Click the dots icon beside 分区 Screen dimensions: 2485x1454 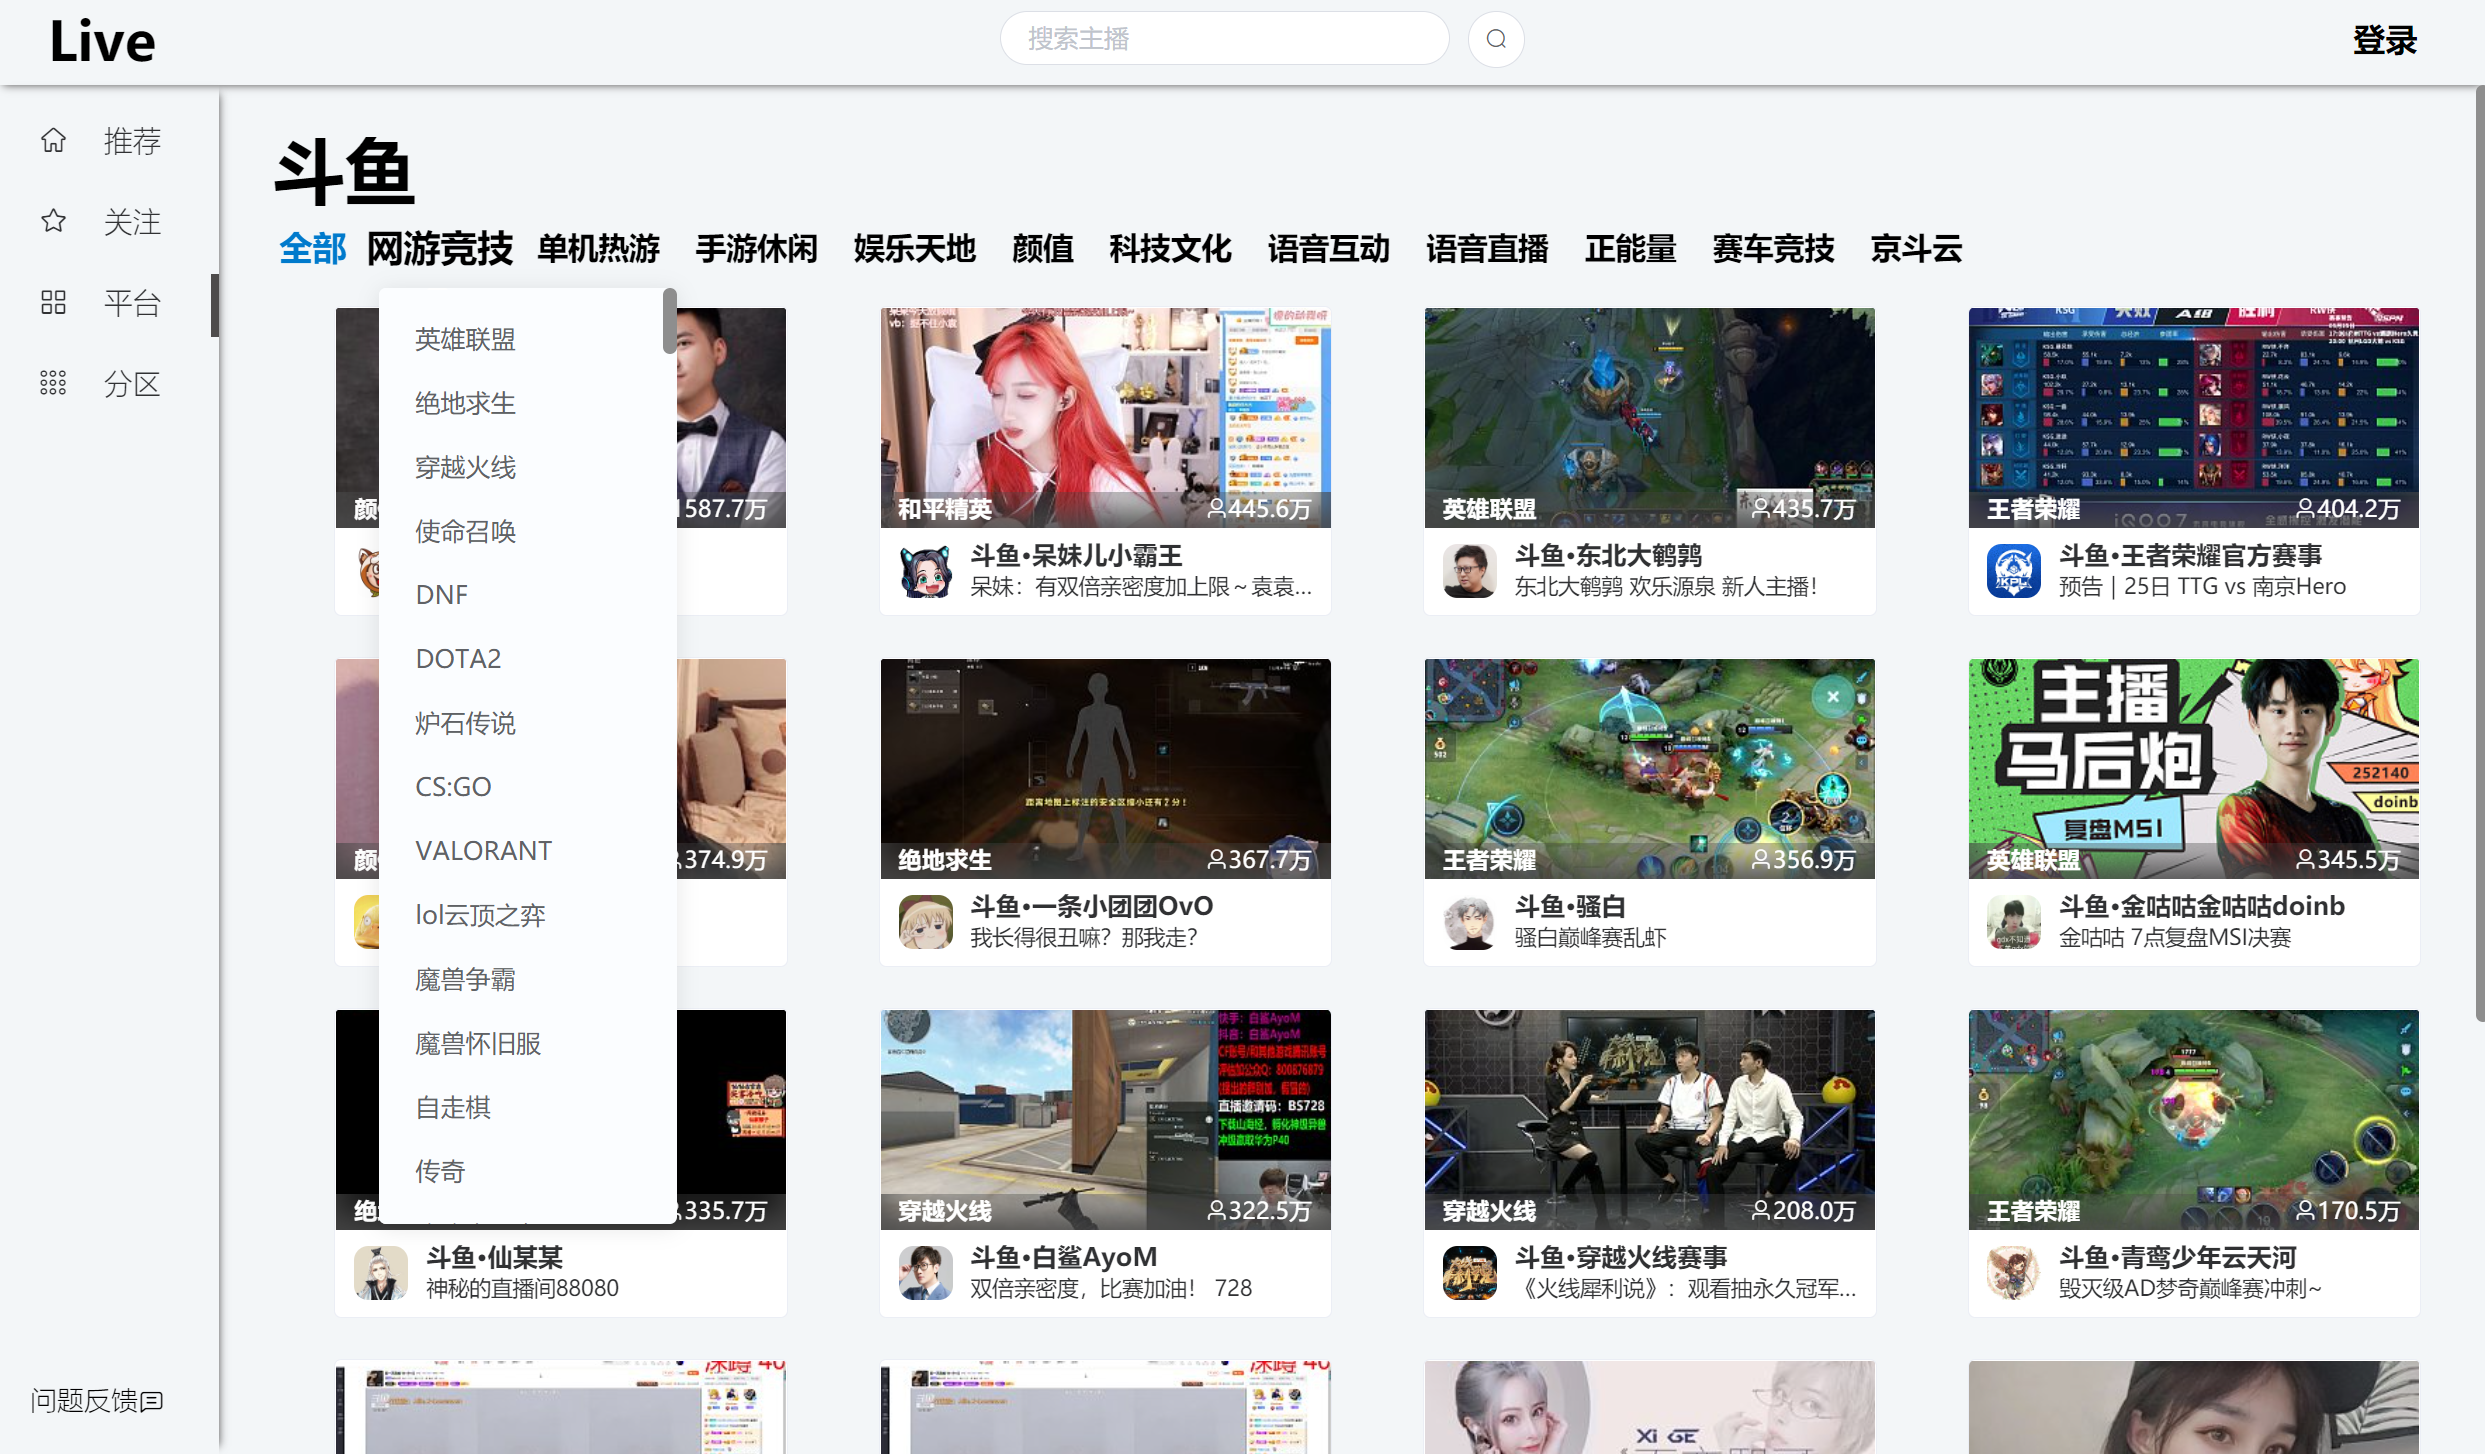[x=53, y=383]
